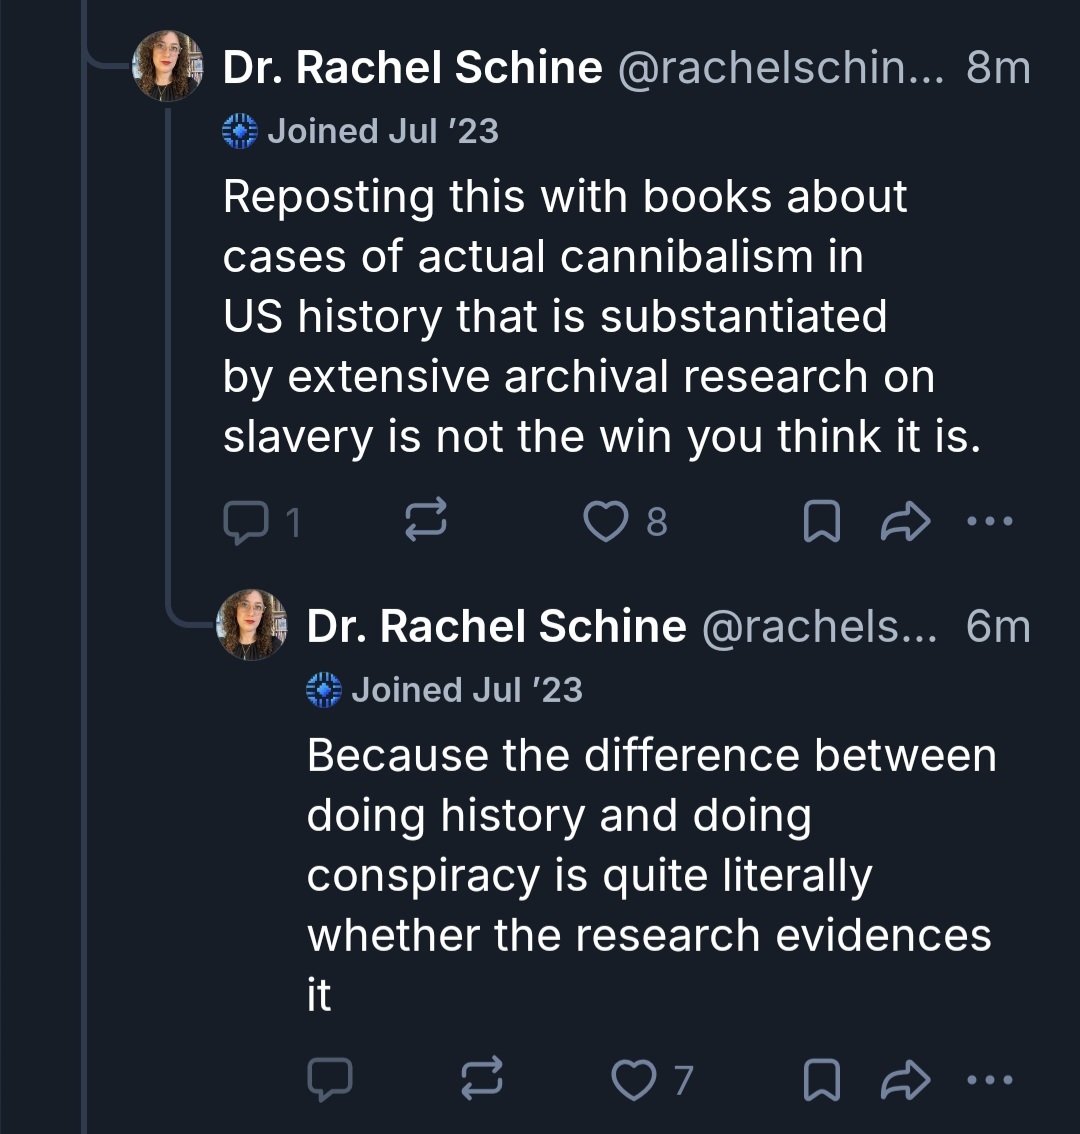Viewport: 1080px width, 1134px height.
Task: Click the instance badge icon beside second 'Joined Jul '23'
Action: 324,690
